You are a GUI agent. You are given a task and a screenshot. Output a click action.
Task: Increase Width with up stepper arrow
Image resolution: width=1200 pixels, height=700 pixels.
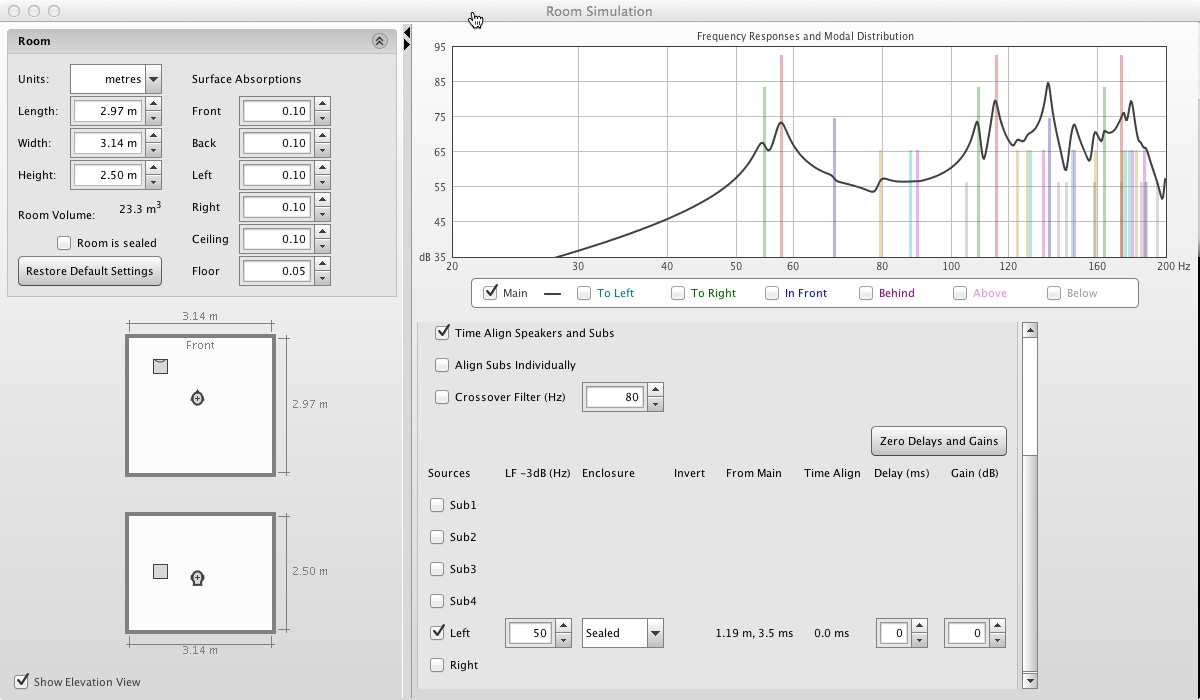[x=153, y=136]
